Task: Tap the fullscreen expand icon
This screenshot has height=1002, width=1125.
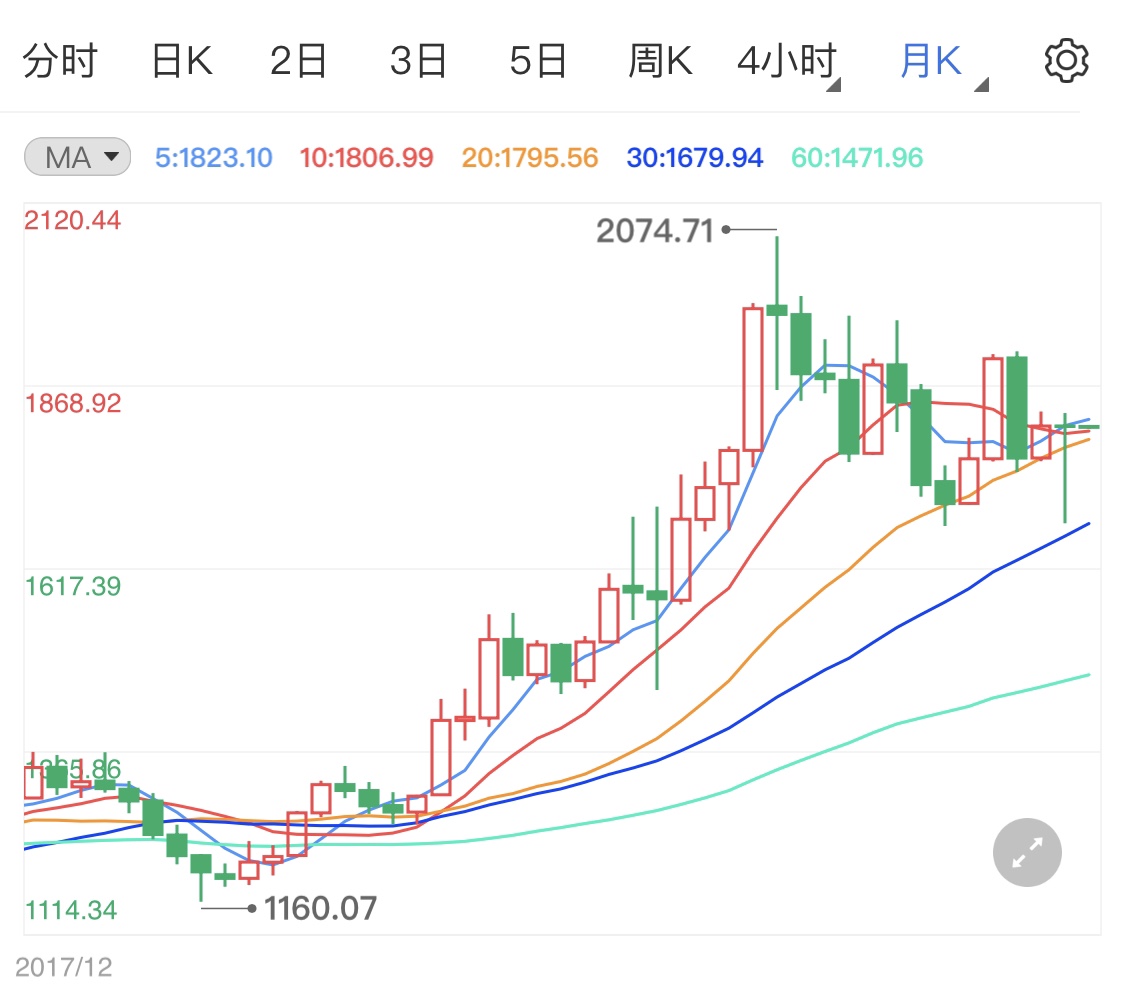Action: pyautogui.click(x=1026, y=852)
